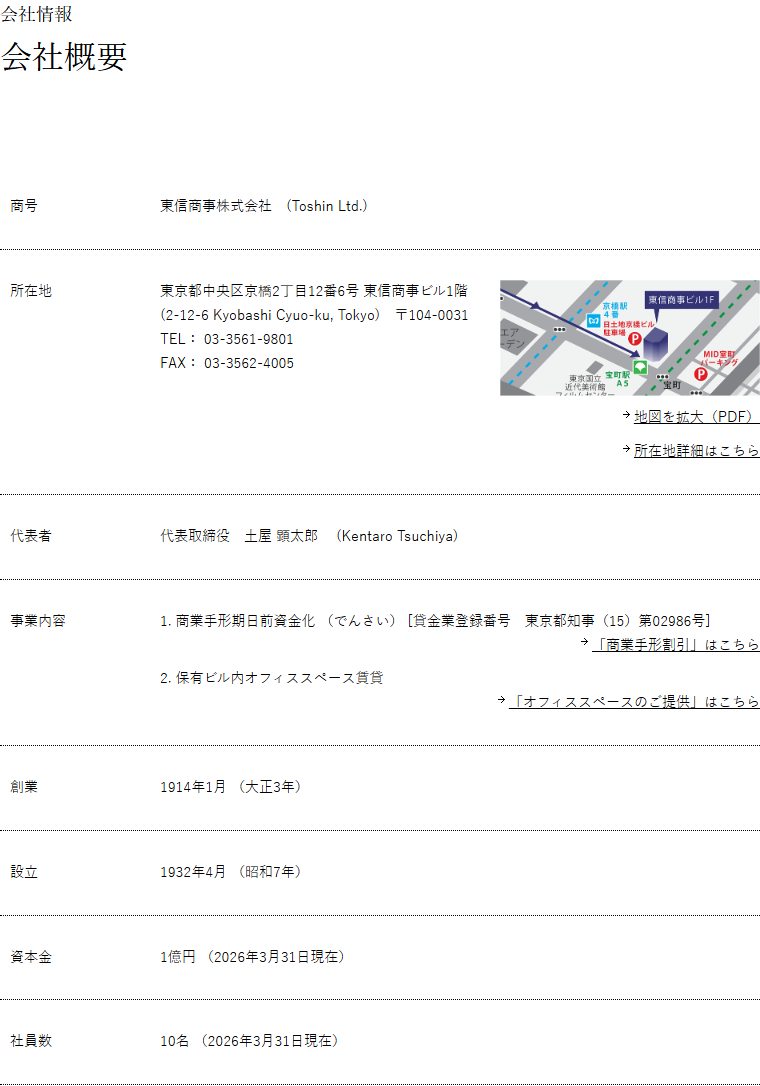Screen dimensions: 760x1086
Task: Click the arrow icon before 「オフィススペースのご提供」
Action: pyautogui.click(x=502, y=700)
